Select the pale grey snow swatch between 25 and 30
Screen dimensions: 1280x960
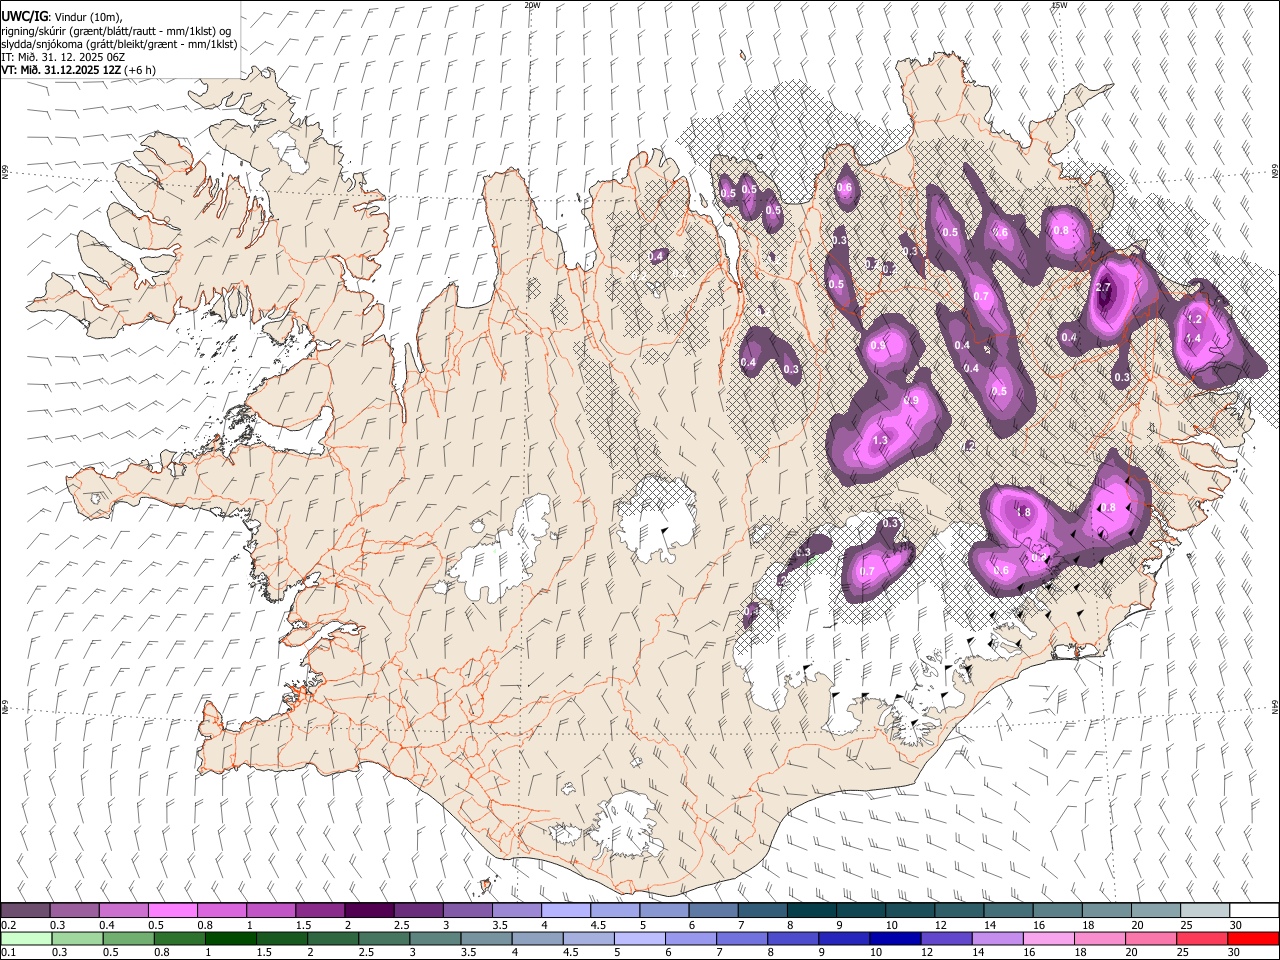[1205, 911]
